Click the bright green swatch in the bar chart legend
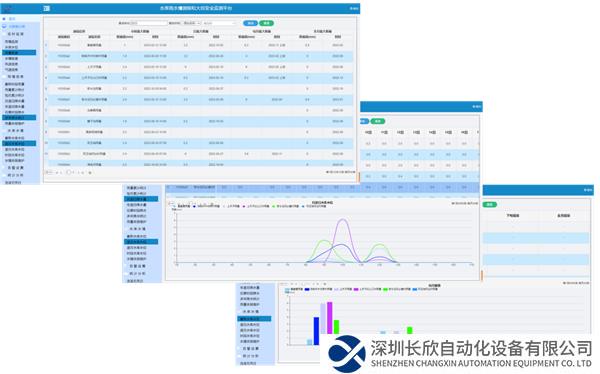Image resolution: width=600 pixels, height=374 pixels. (385, 289)
